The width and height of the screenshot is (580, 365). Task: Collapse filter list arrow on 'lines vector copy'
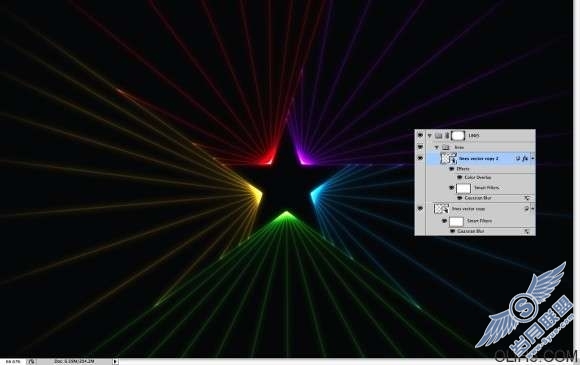pos(533,209)
